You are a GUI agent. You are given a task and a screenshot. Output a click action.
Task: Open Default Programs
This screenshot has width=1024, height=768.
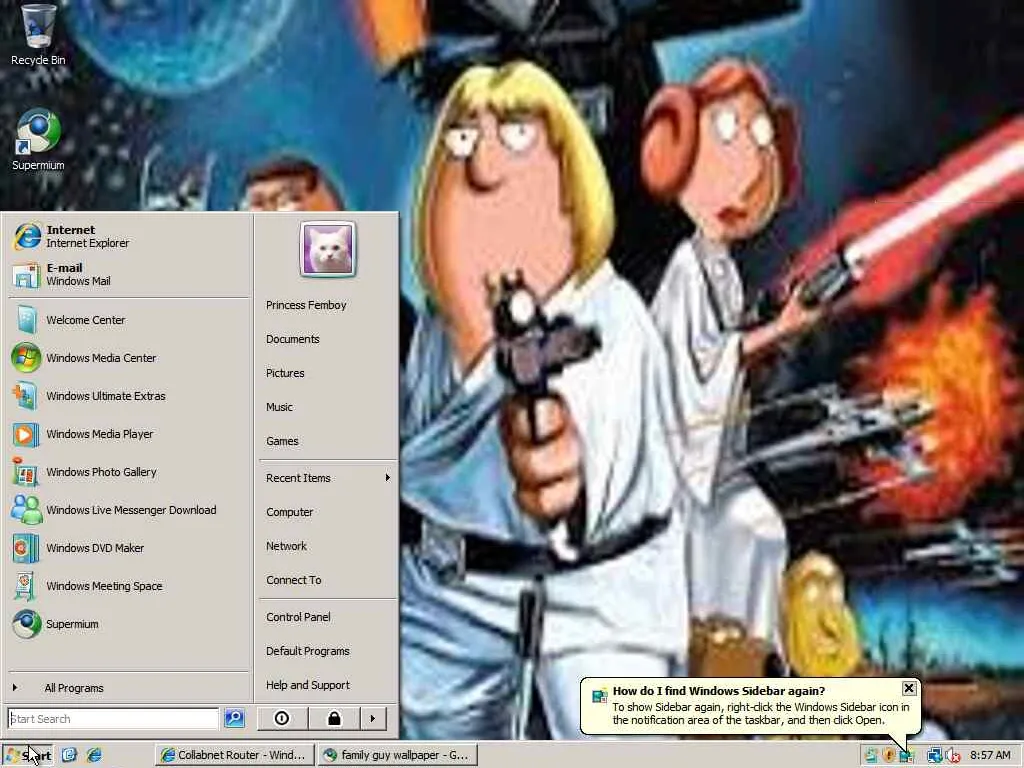(328, 651)
